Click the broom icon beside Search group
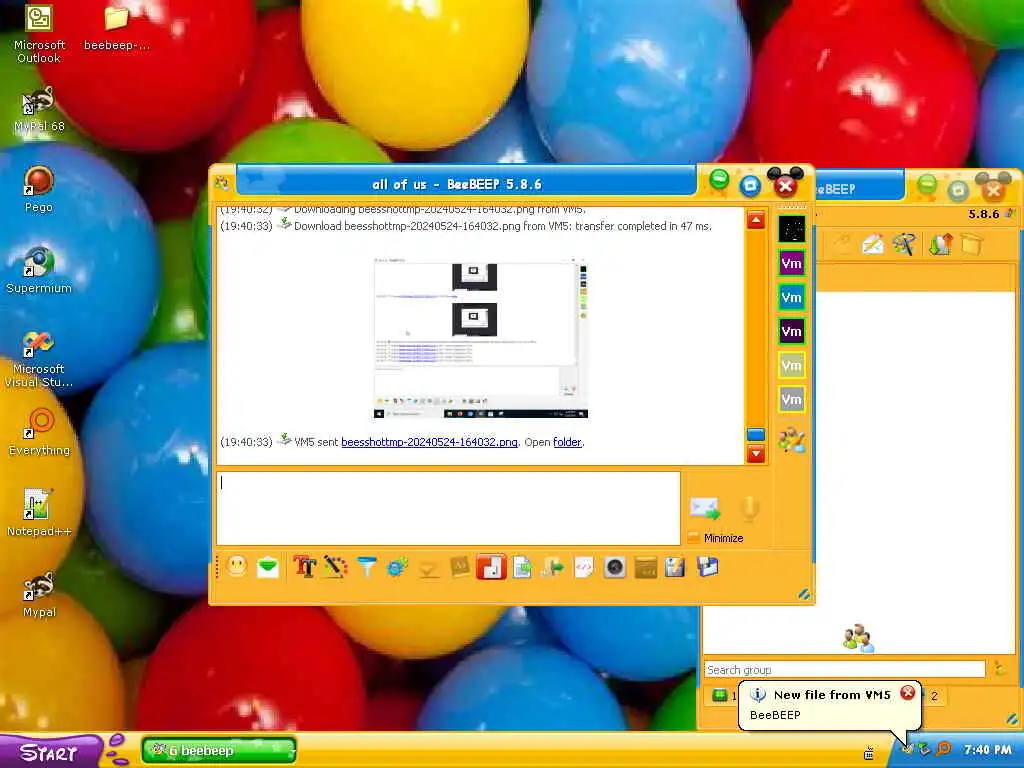The width and height of the screenshot is (1024, 768). tap(999, 669)
